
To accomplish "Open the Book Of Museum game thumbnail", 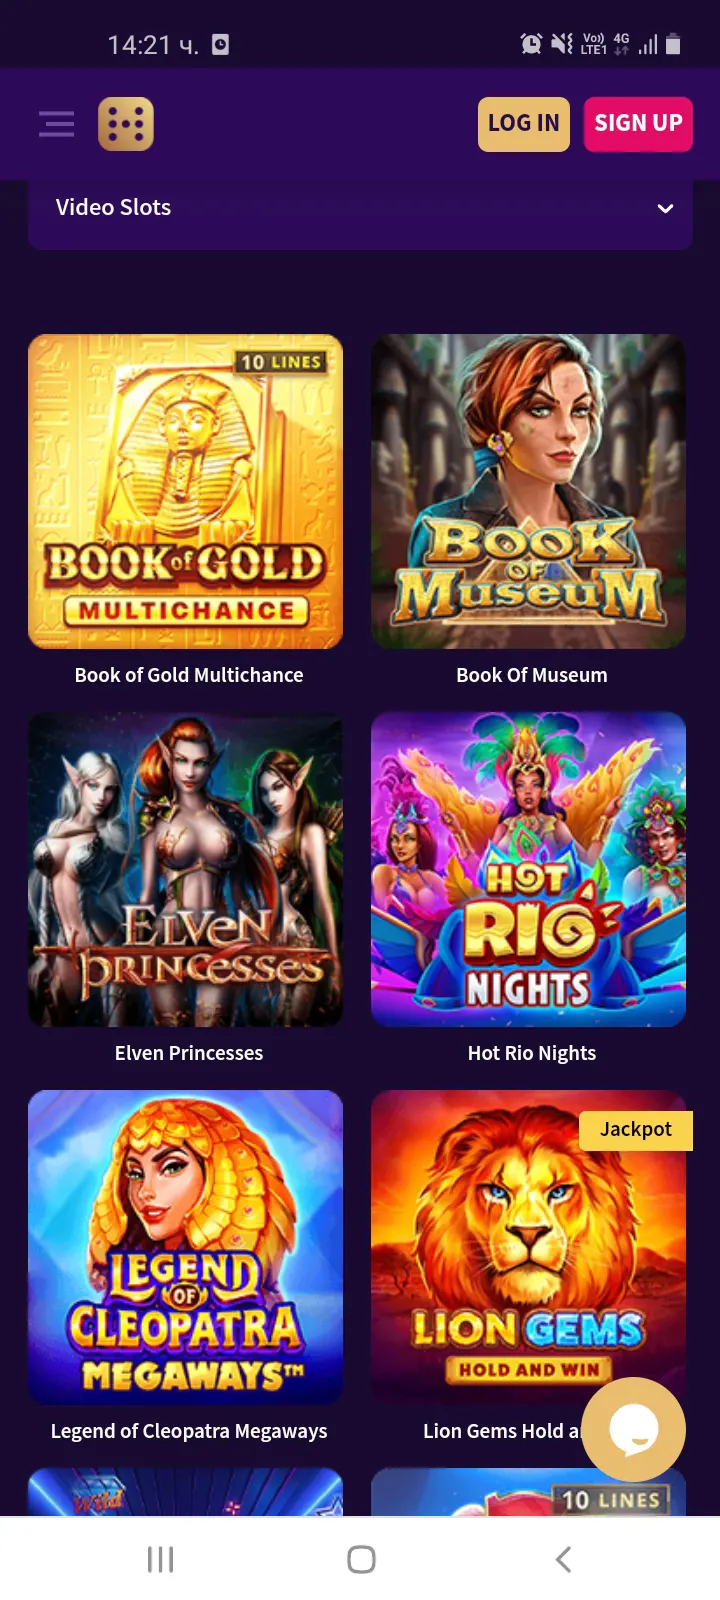I will (528, 492).
